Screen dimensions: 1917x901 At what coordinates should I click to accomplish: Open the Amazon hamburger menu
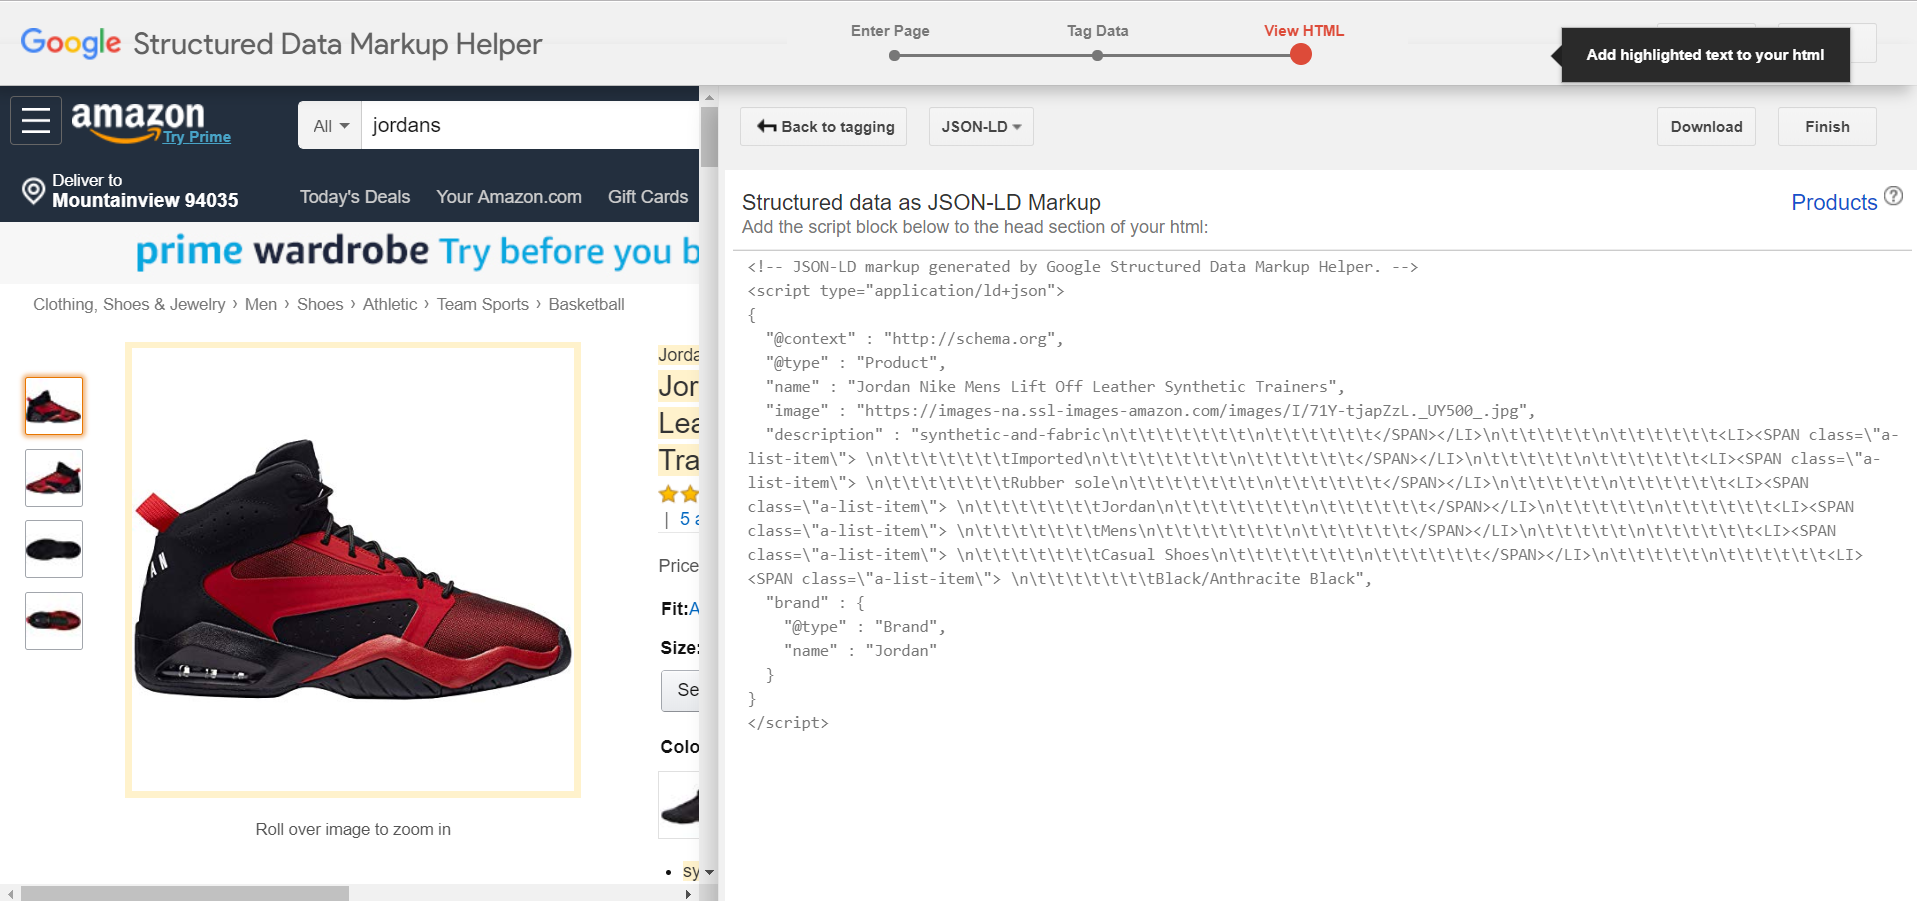coord(36,121)
